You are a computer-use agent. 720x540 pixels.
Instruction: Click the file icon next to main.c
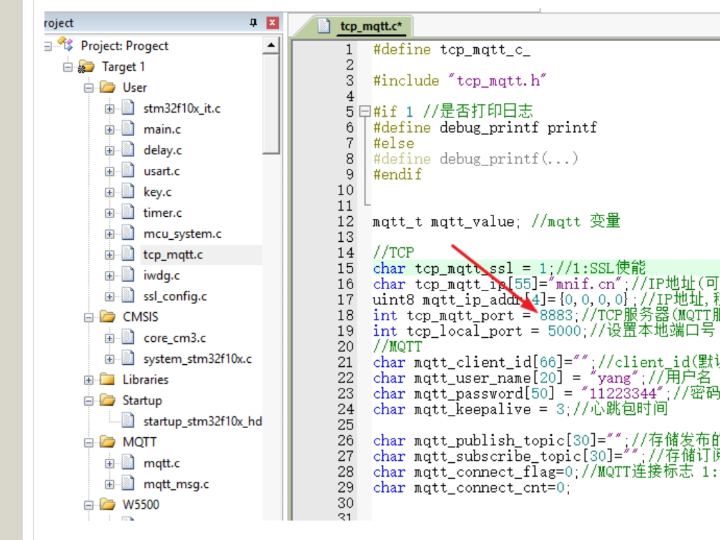click(128, 129)
